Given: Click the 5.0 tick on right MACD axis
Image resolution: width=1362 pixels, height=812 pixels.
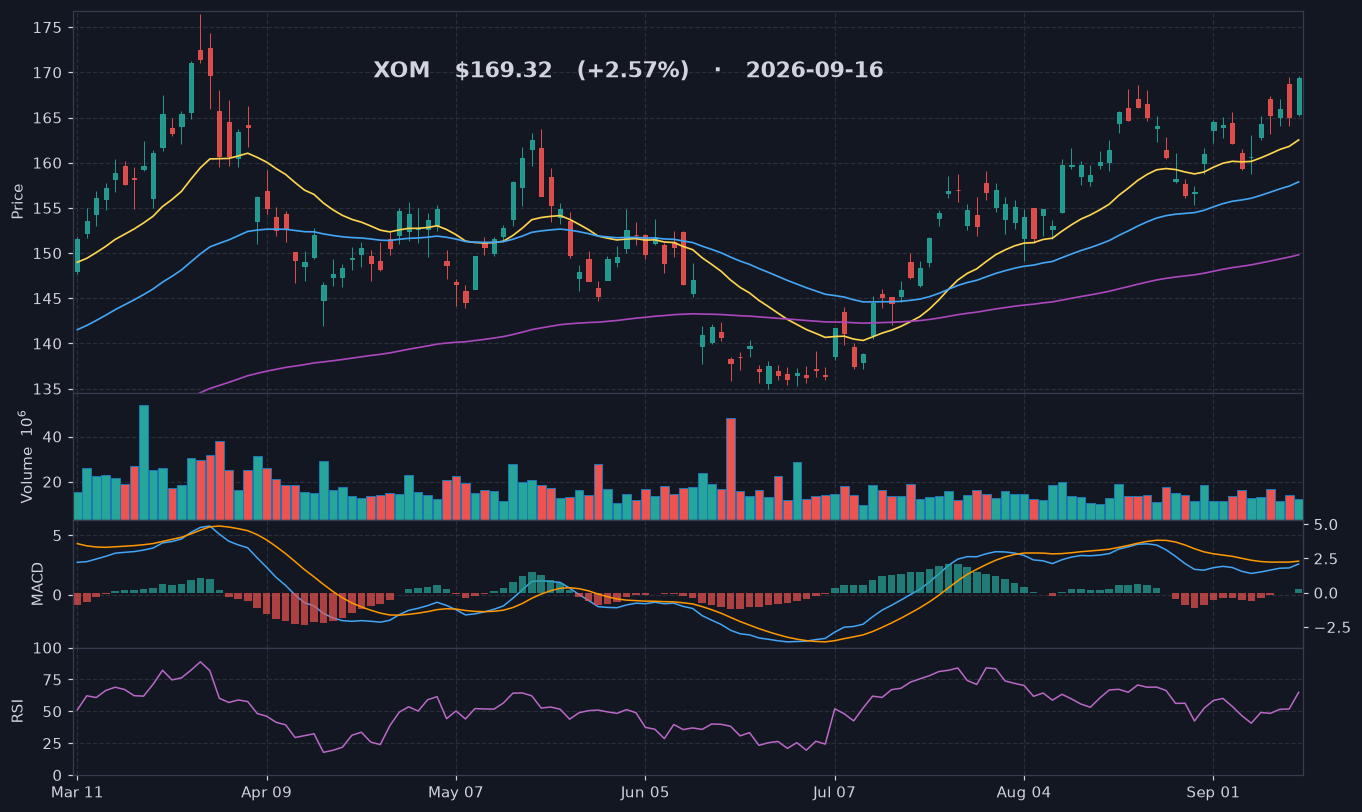Looking at the screenshot, I should click(x=1323, y=525).
